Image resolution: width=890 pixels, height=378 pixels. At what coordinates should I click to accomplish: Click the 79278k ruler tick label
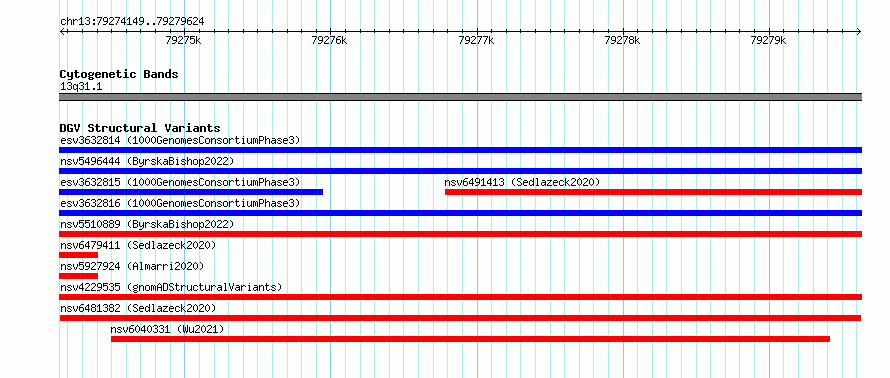coord(622,40)
